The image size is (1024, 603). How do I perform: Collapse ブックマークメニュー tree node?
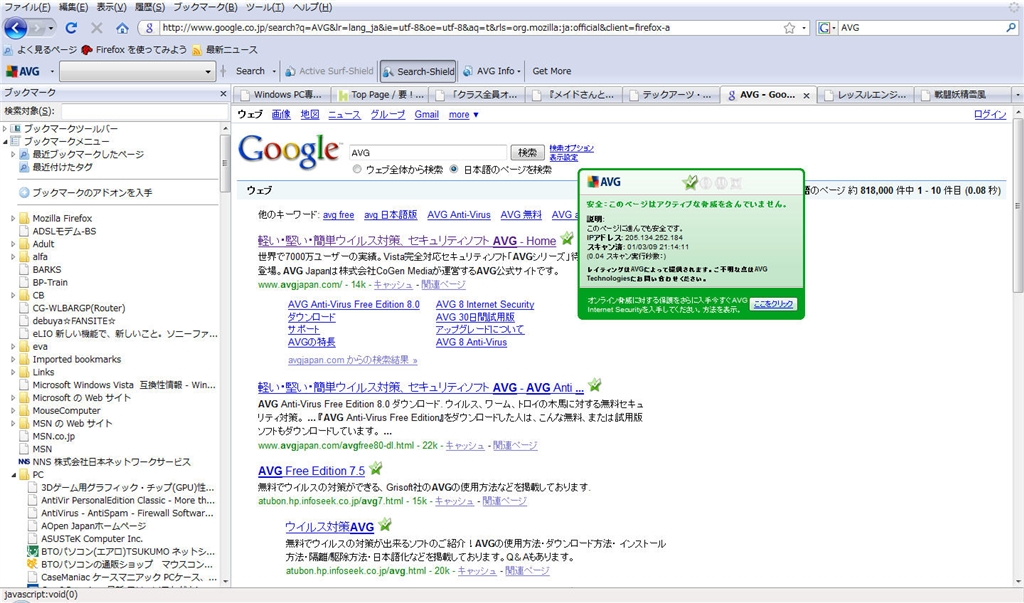pos(5,142)
